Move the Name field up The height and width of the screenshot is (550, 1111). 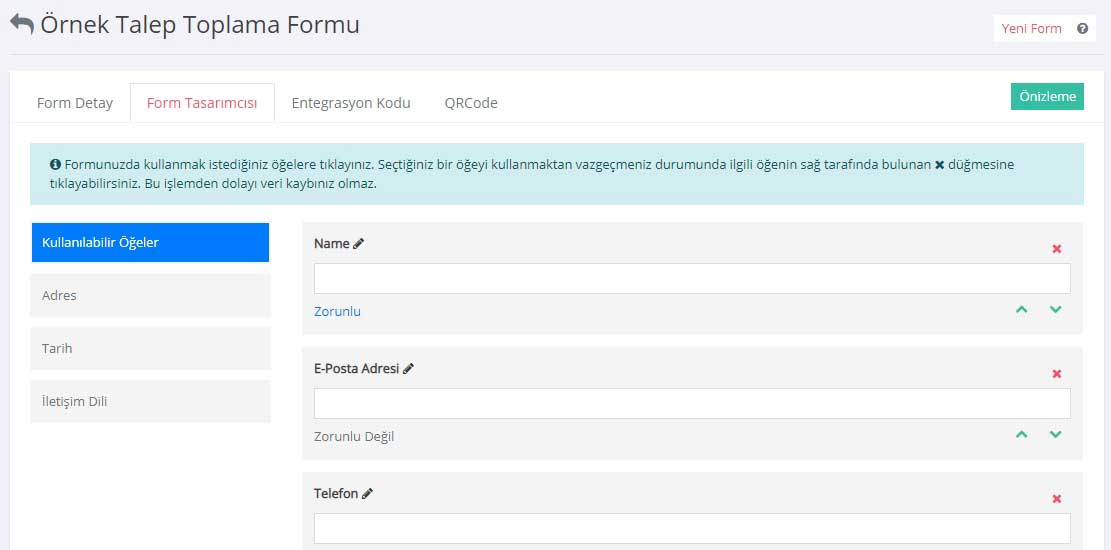1021,309
